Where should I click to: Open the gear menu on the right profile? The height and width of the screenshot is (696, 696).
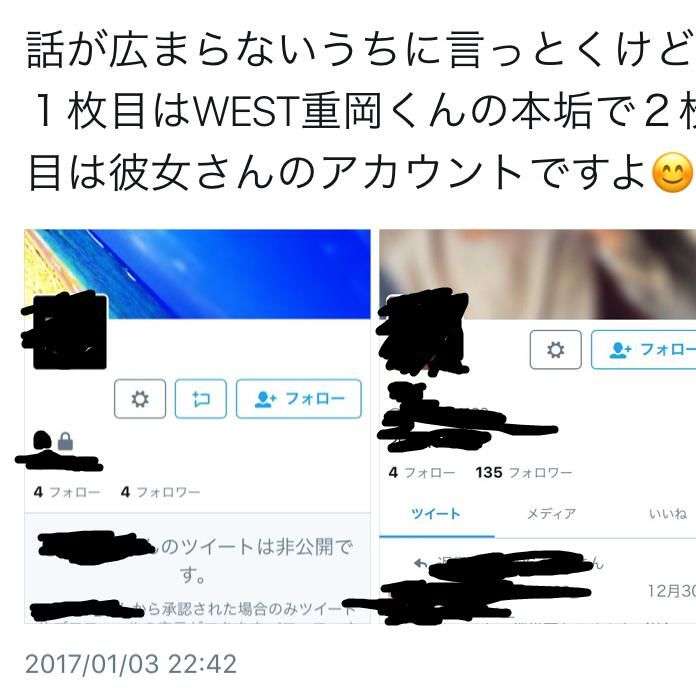tap(555, 350)
